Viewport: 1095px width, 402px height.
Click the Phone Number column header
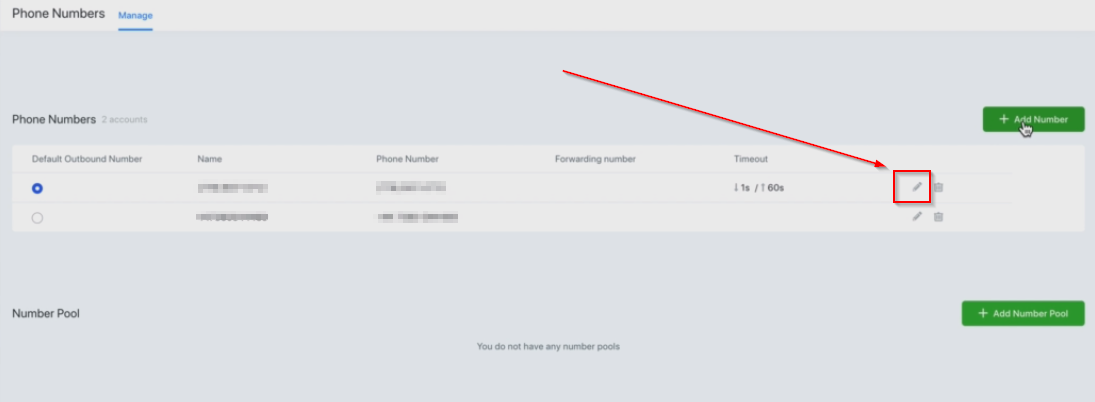407,159
